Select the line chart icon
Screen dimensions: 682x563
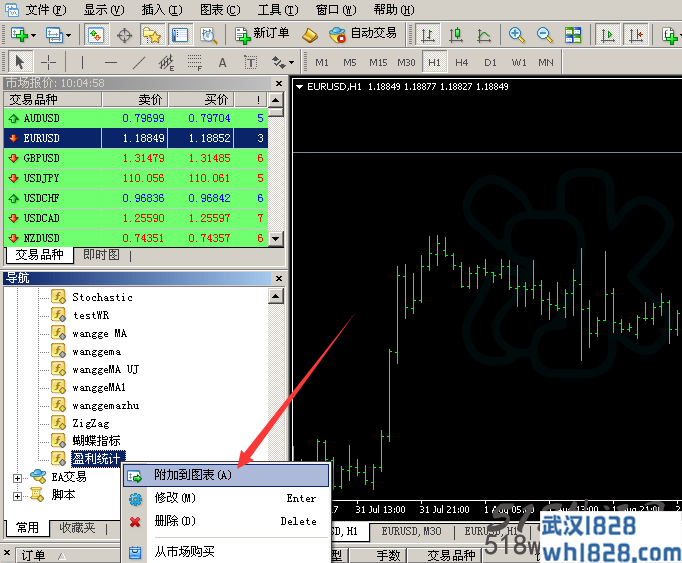483,35
